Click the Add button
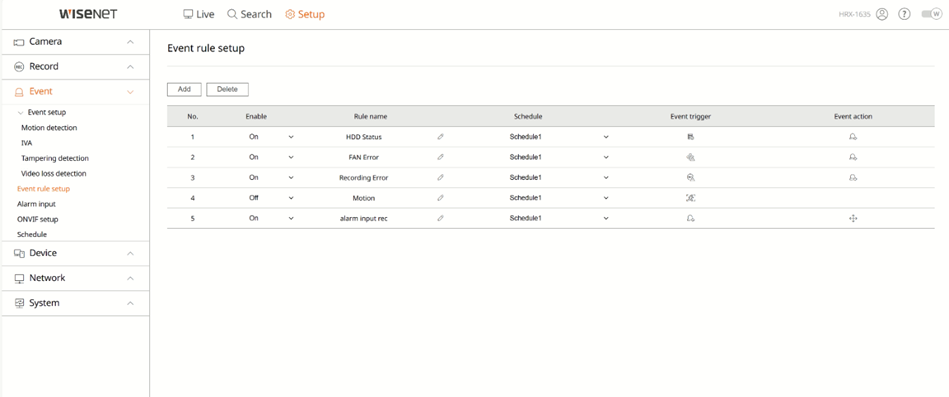The image size is (949, 397). click(x=184, y=90)
